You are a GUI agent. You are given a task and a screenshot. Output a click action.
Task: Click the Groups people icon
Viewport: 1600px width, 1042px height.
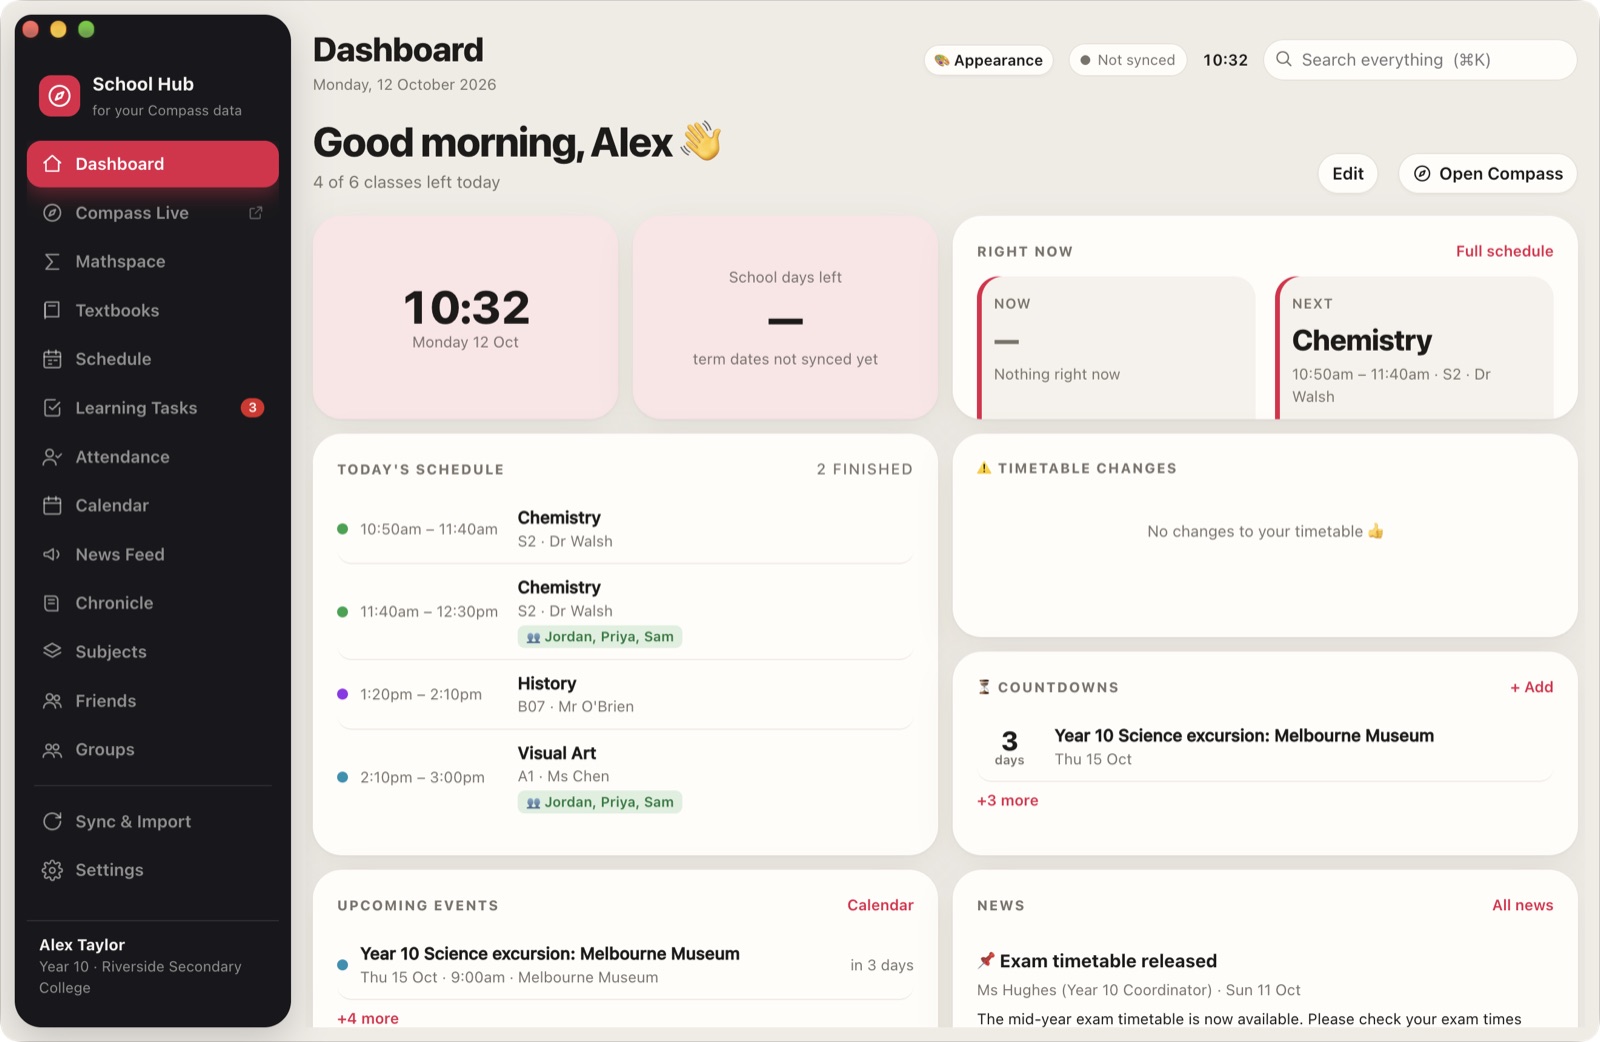coord(53,750)
